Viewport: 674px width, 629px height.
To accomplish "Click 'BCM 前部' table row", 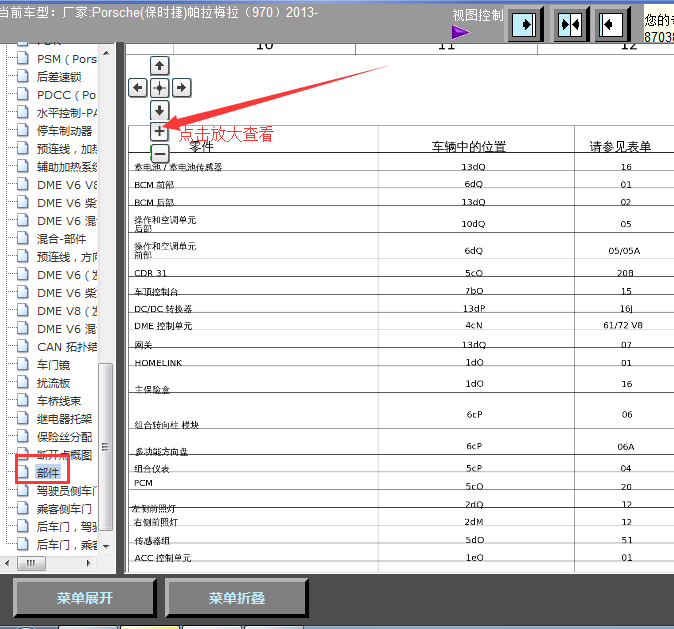I will [154, 185].
